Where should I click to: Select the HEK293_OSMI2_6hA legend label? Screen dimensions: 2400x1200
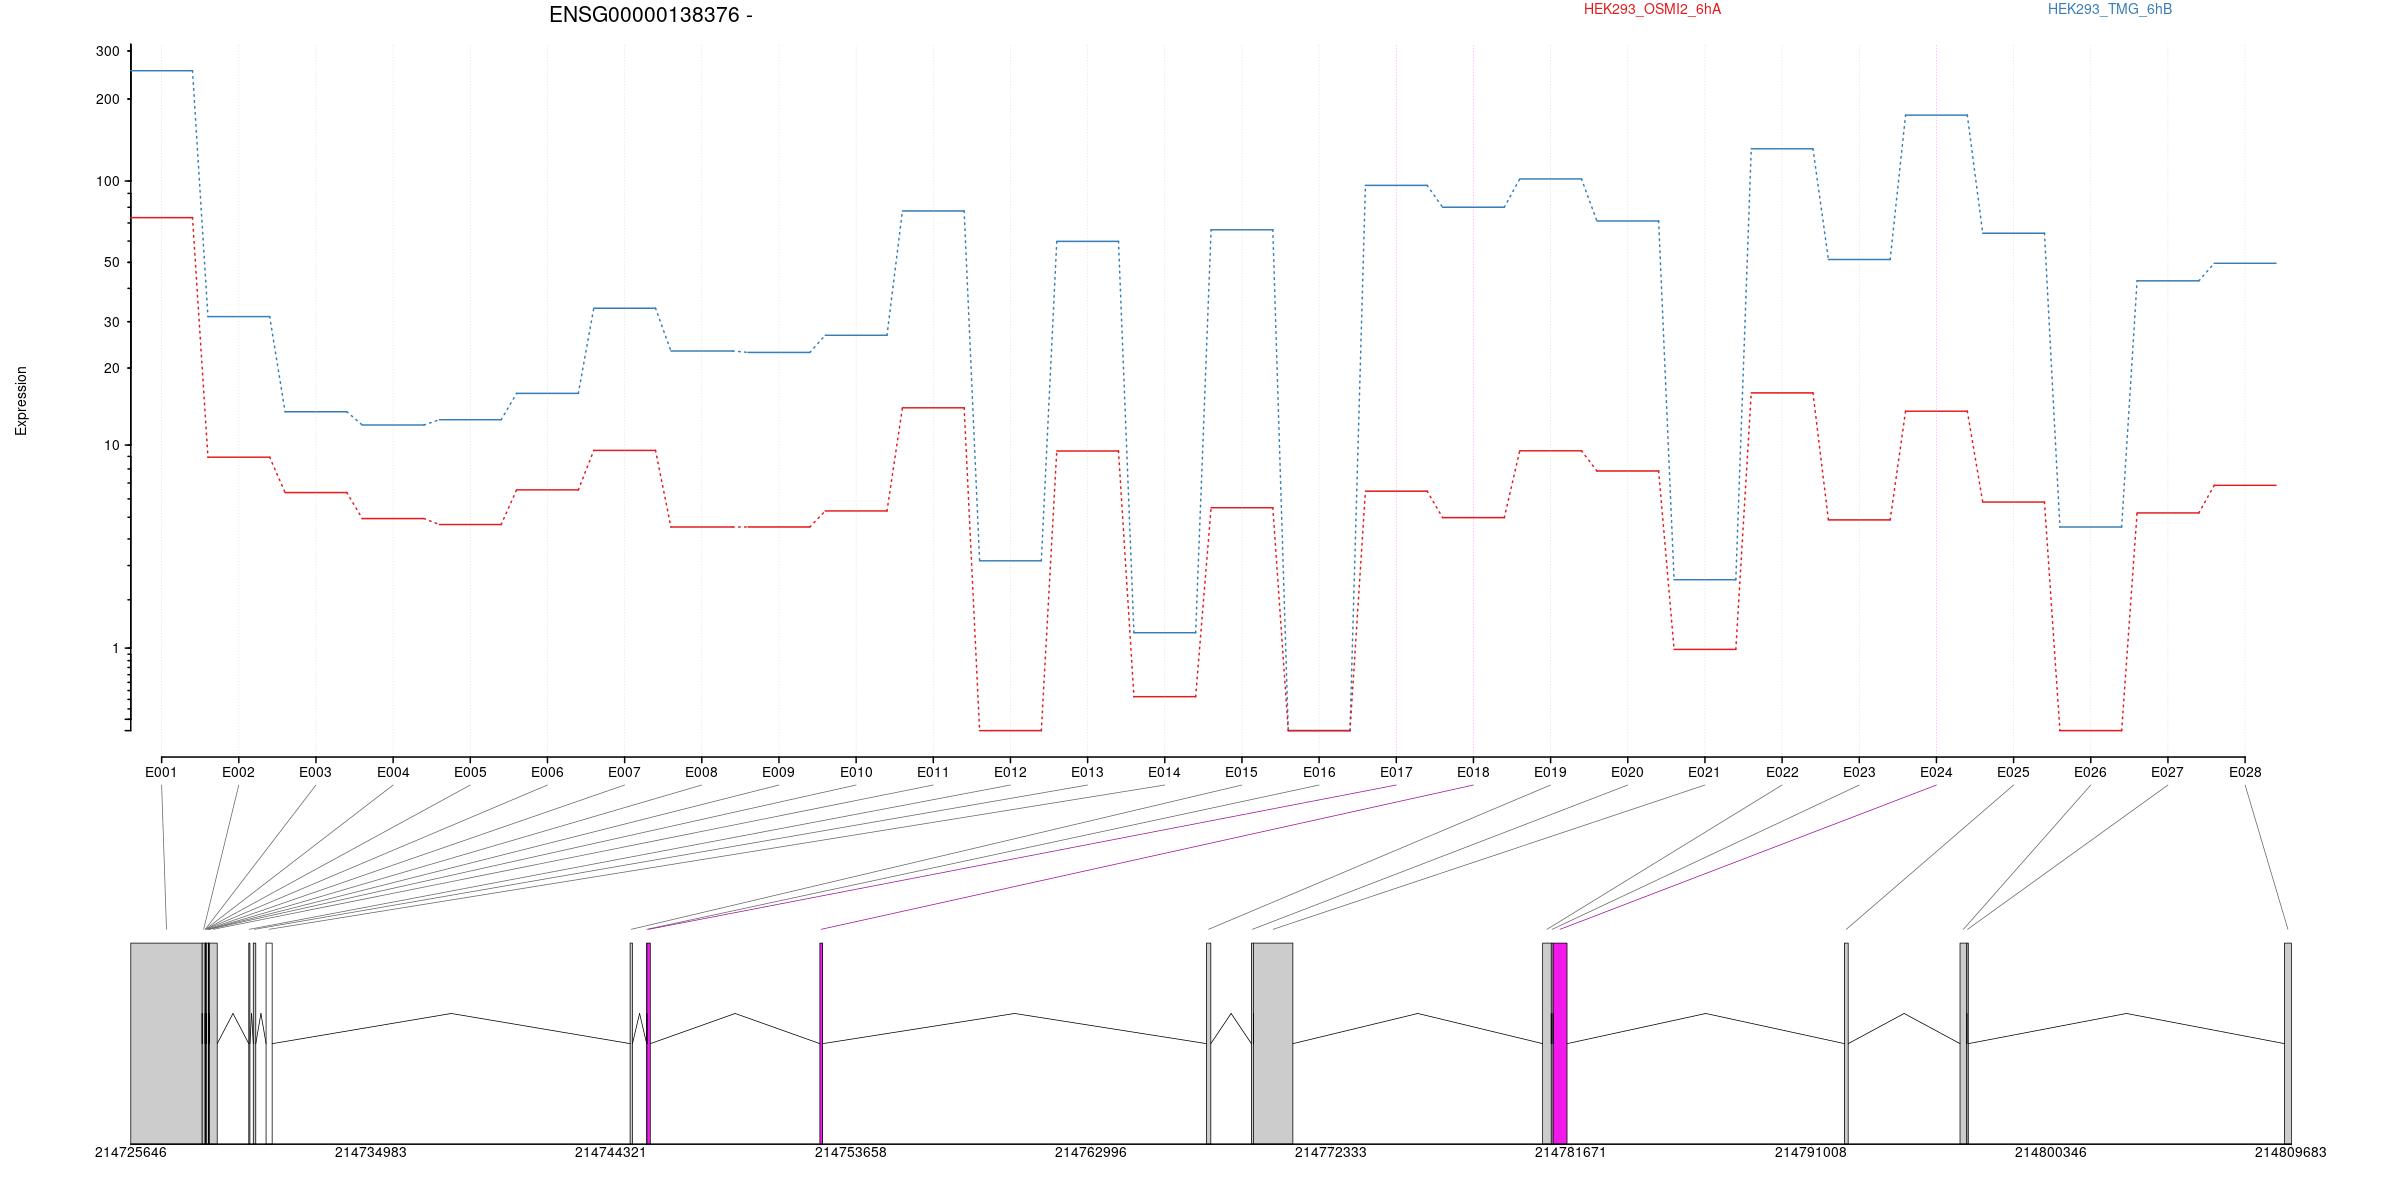[x=1652, y=9]
